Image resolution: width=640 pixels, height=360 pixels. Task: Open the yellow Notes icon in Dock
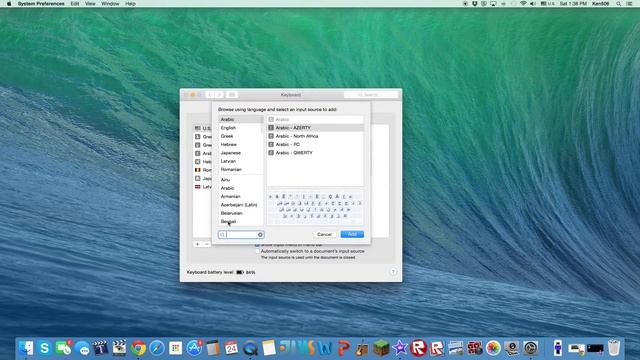pos(269,348)
